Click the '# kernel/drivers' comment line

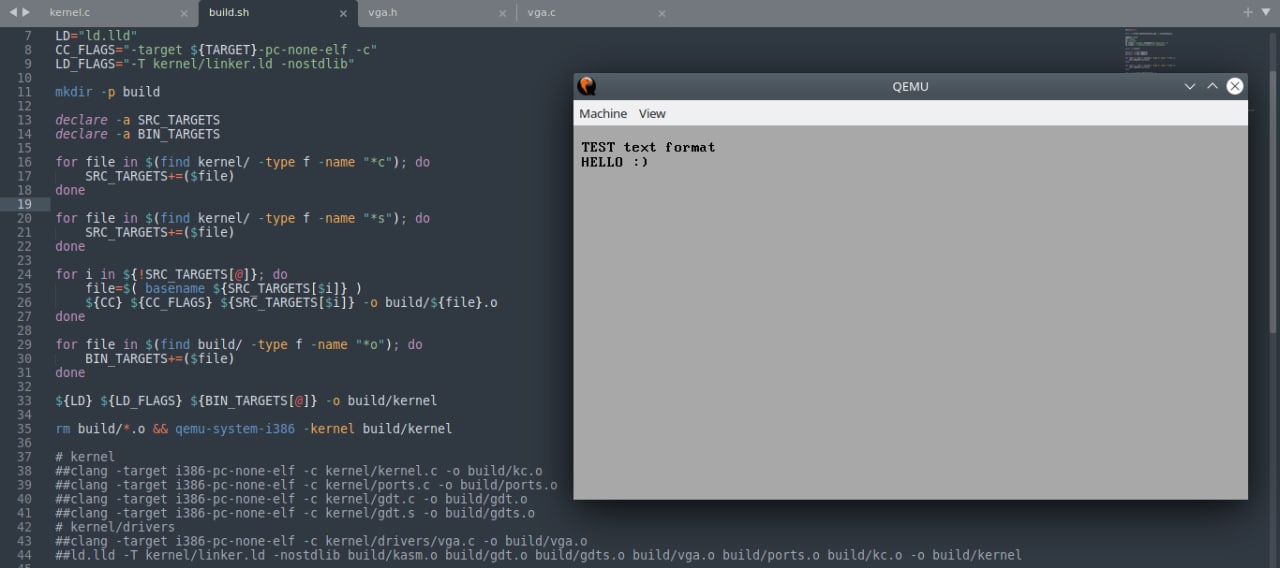tap(115, 526)
